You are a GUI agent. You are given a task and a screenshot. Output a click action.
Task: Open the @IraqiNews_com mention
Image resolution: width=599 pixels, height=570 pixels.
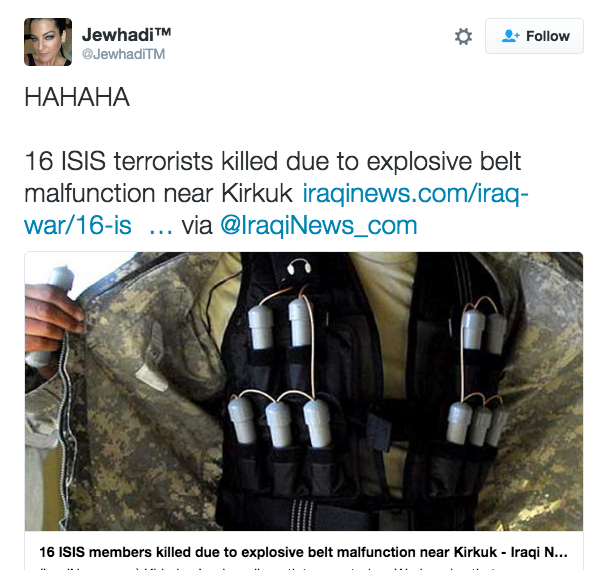click(319, 225)
